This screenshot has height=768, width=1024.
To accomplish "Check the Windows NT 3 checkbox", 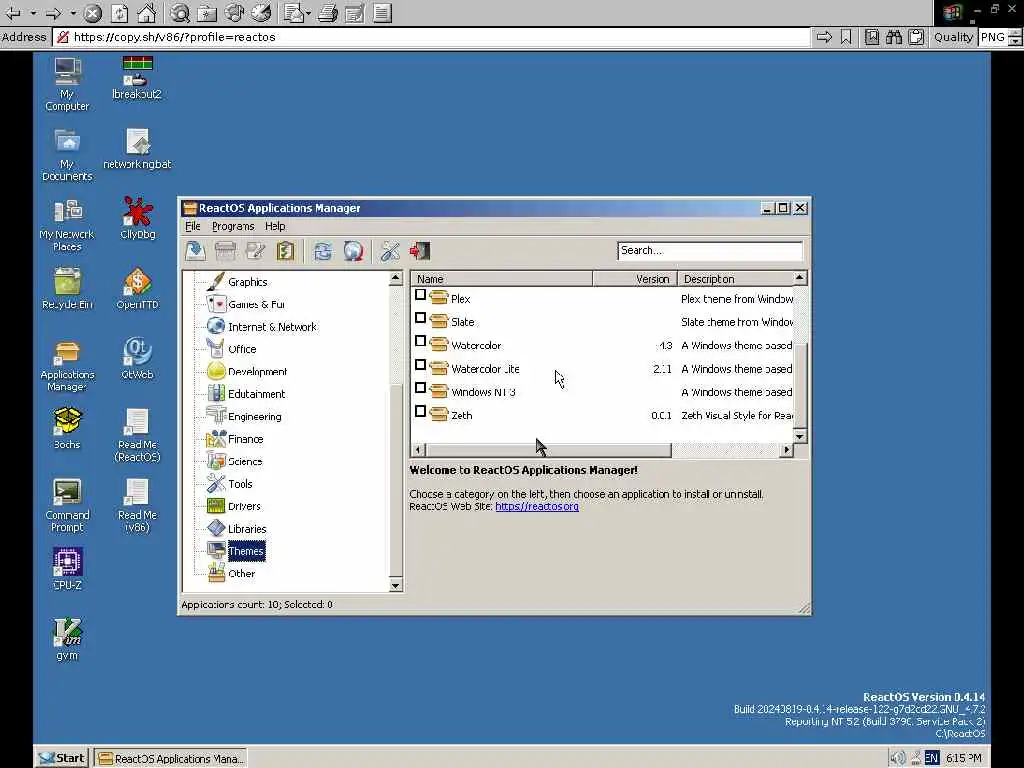I will pyautogui.click(x=421, y=388).
